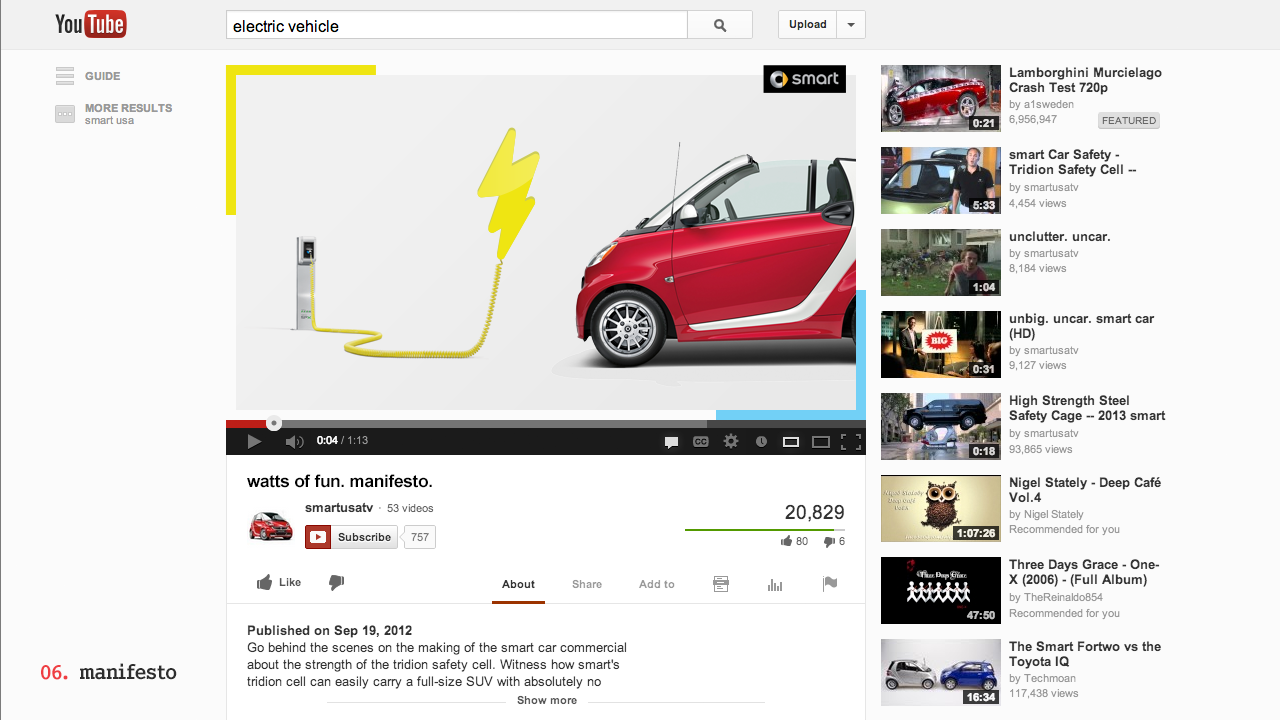The width and height of the screenshot is (1280, 720).
Task: Mute the video with the speaker icon
Action: point(294,441)
